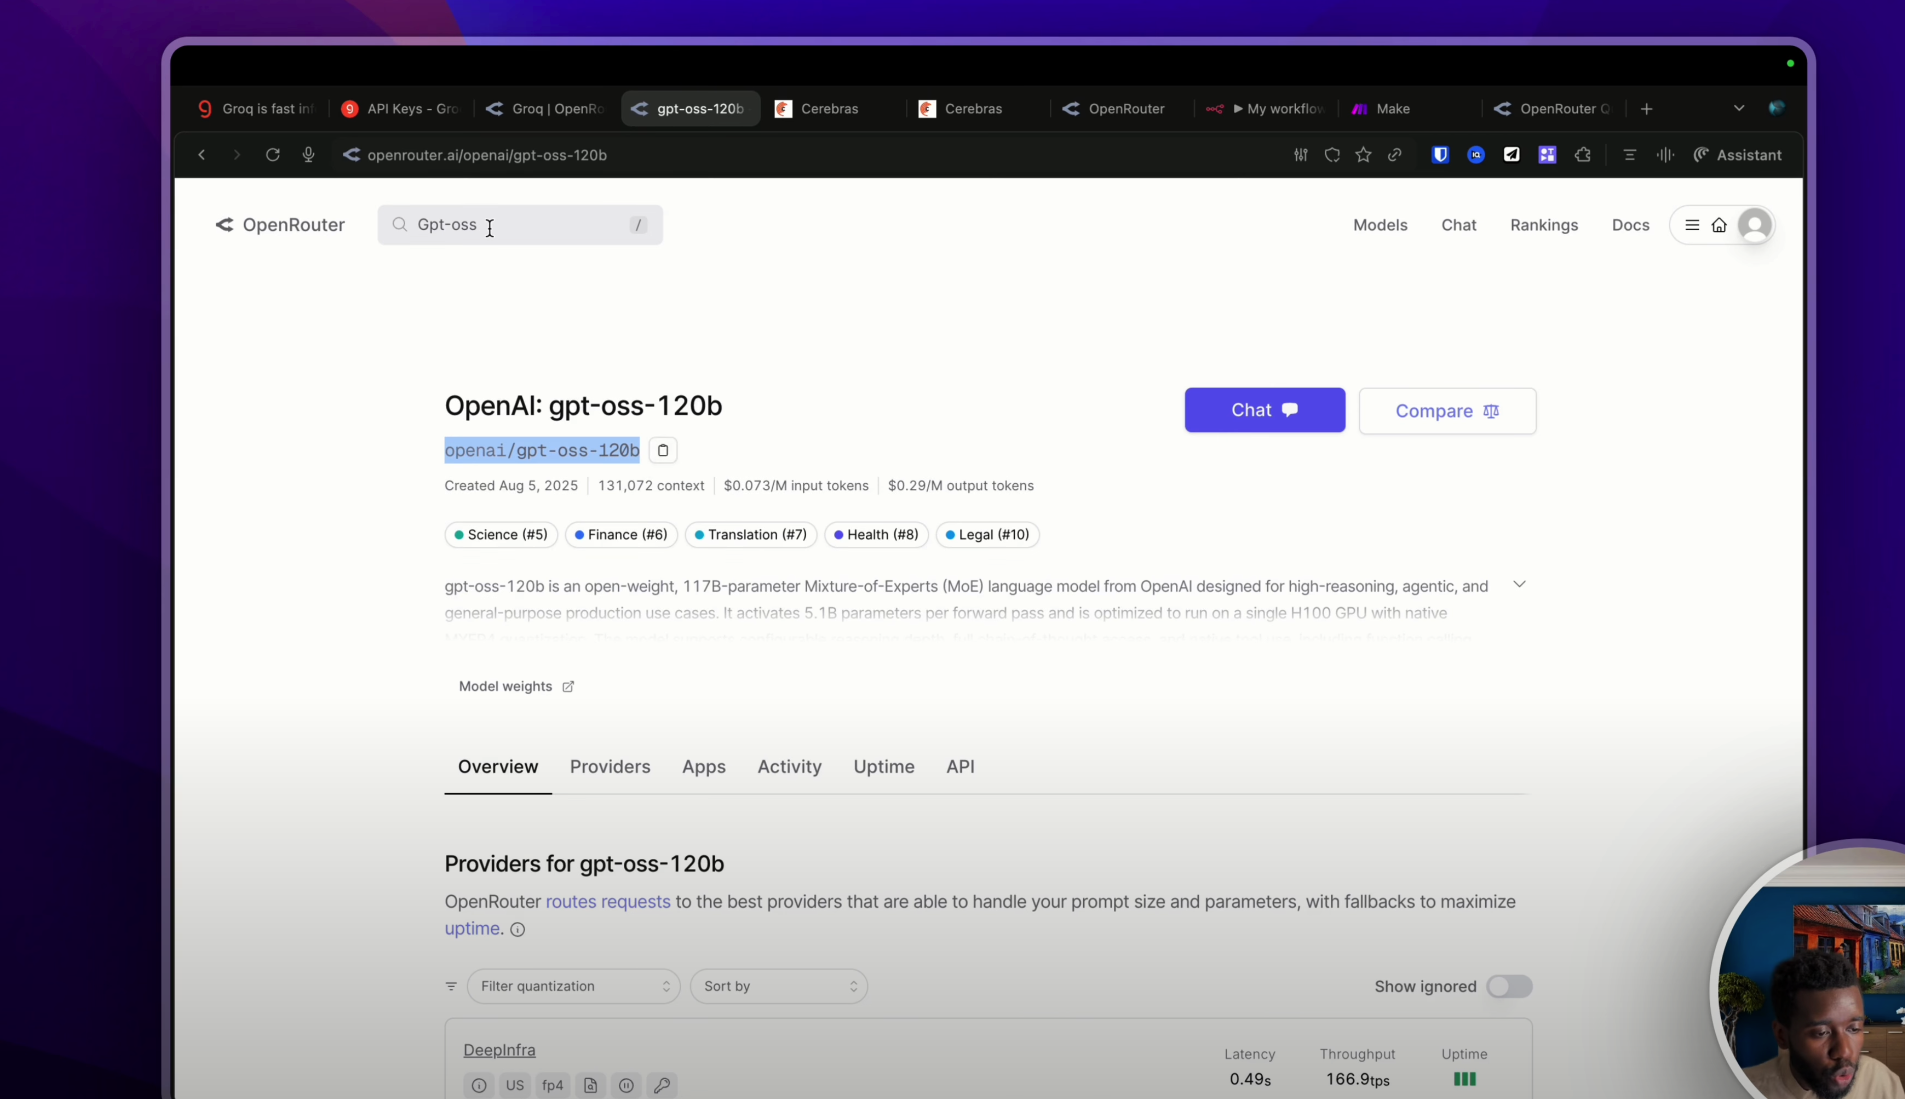Select the Overview tab
The width and height of the screenshot is (1905, 1099).
coord(497,767)
